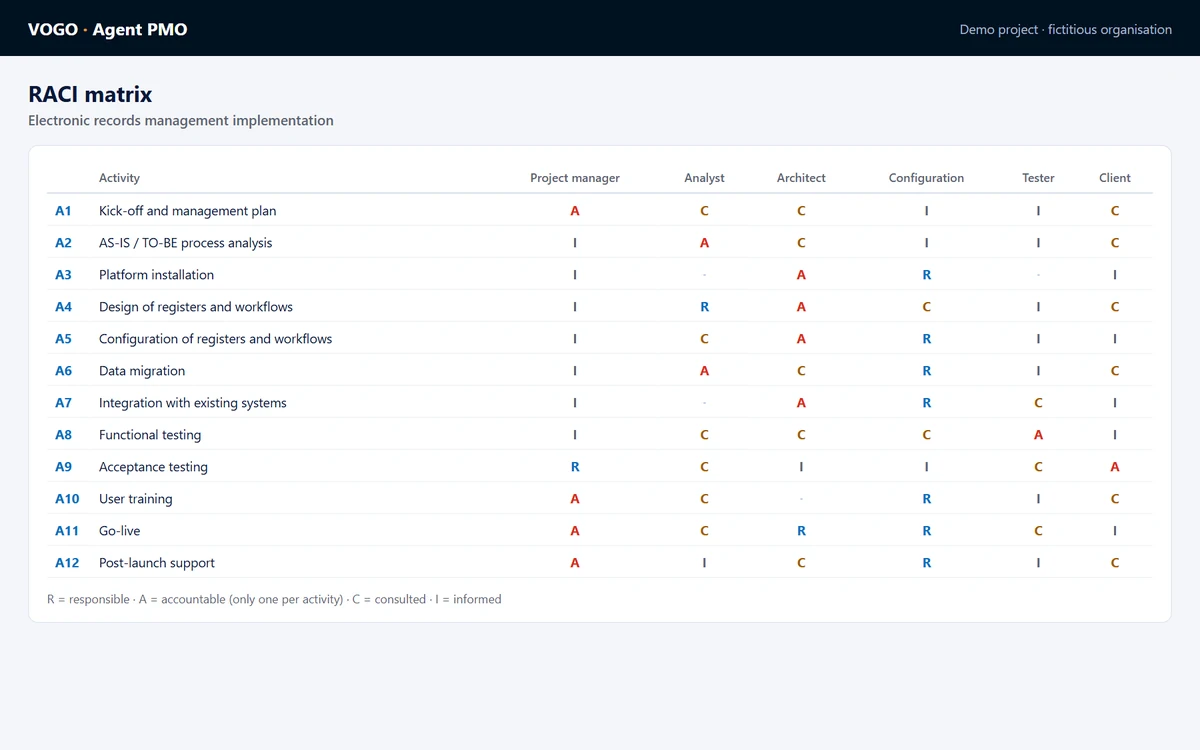Screen dimensions: 1200x750
Task: Click the Client column header
Action: [x=1115, y=178]
